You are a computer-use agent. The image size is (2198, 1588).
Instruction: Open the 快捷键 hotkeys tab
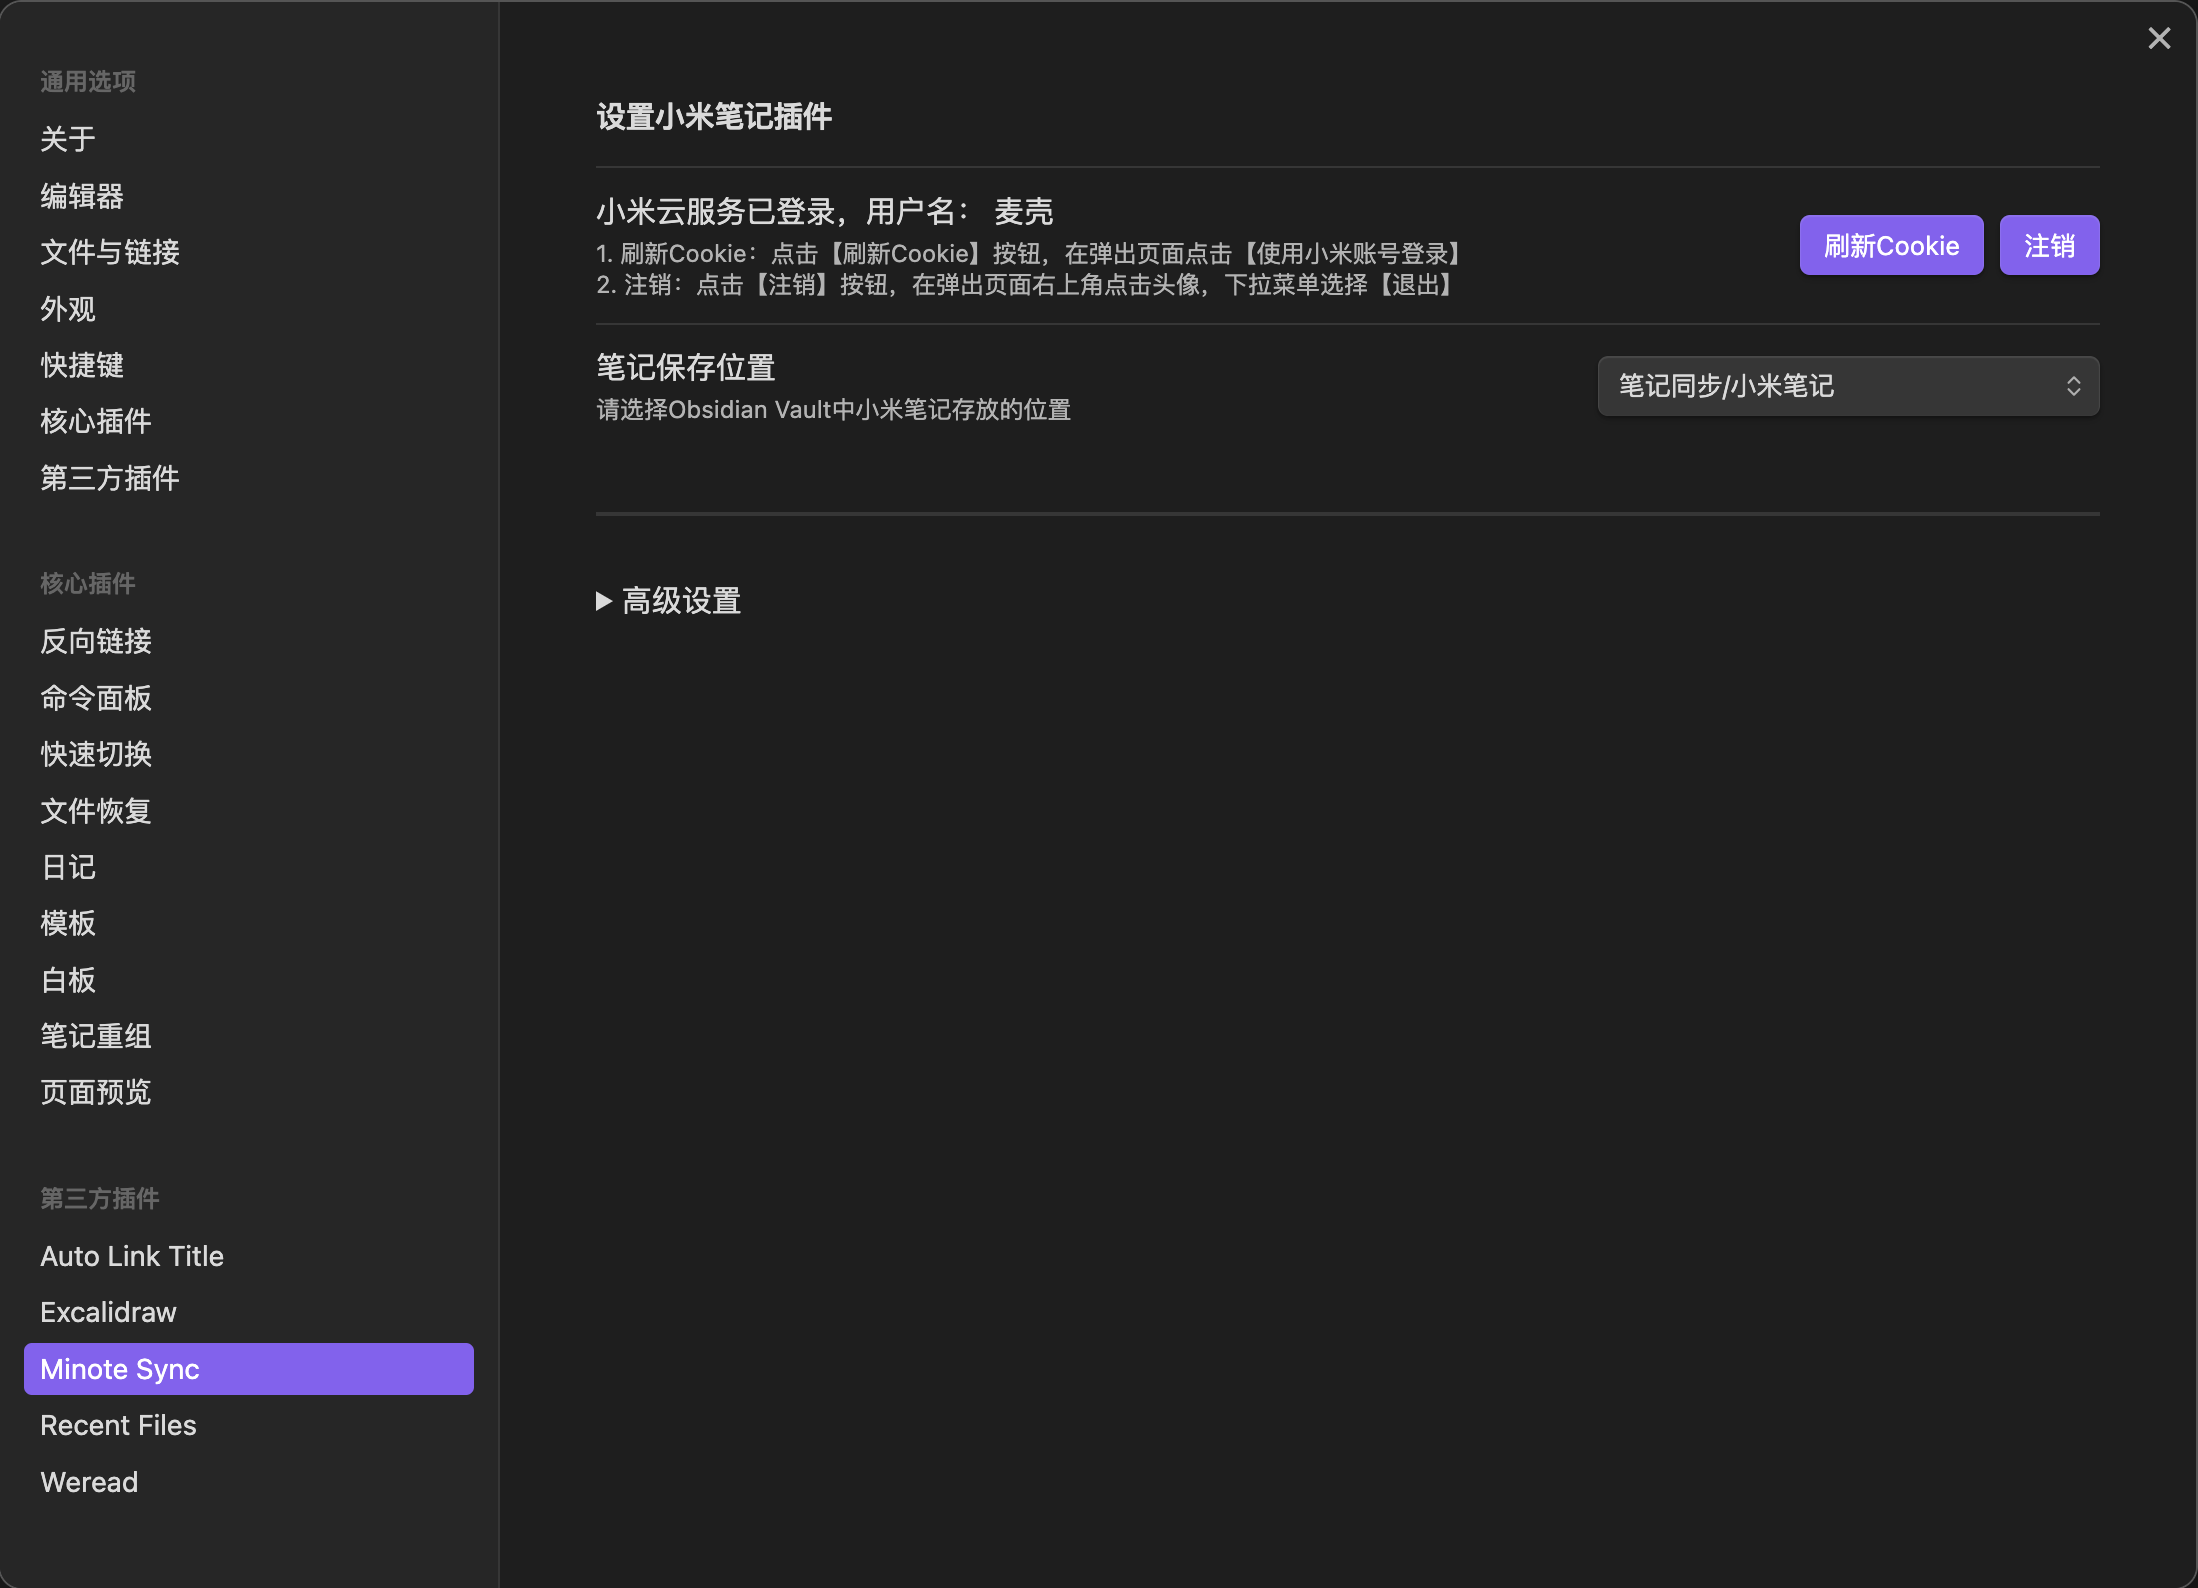[82, 365]
